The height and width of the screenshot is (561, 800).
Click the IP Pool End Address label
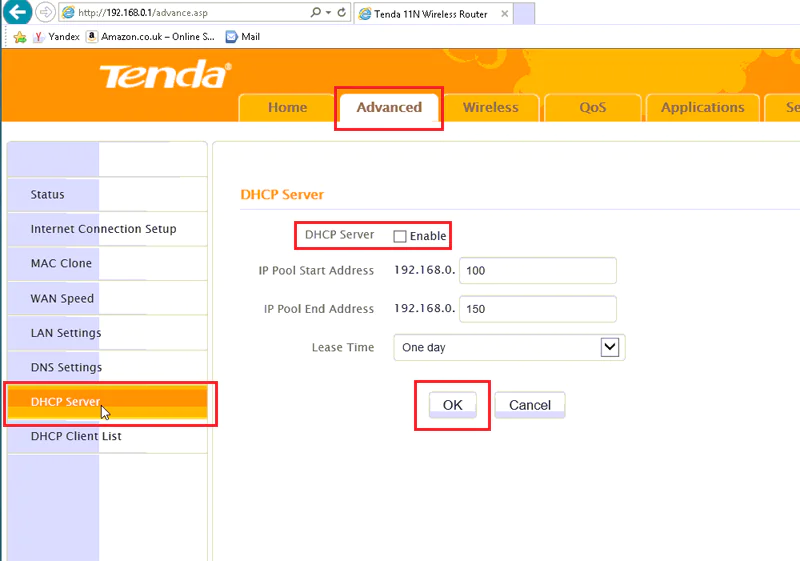click(x=319, y=309)
